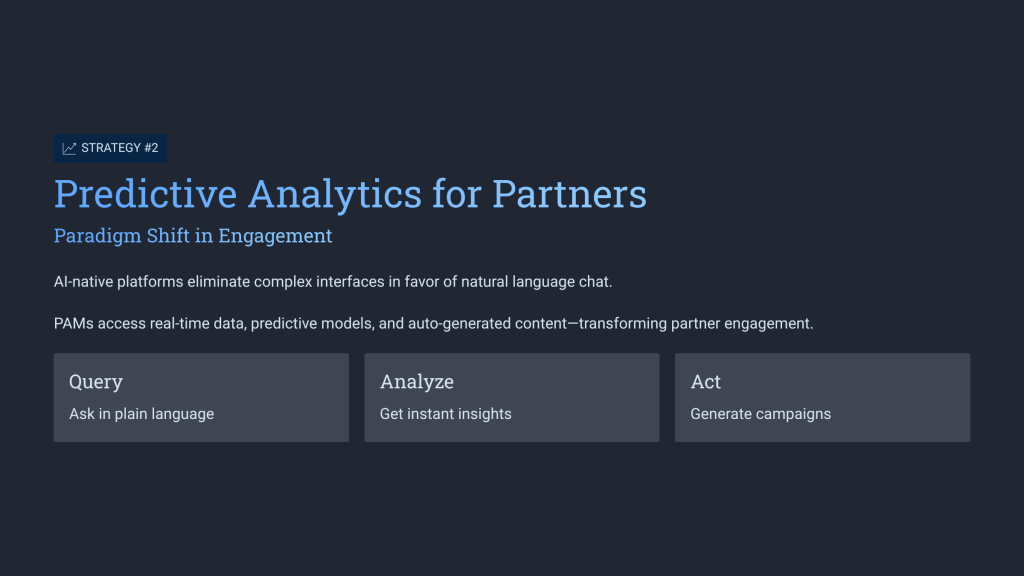Select the "Act" card heading
Screen dimensions: 1024x576
(x=706, y=382)
